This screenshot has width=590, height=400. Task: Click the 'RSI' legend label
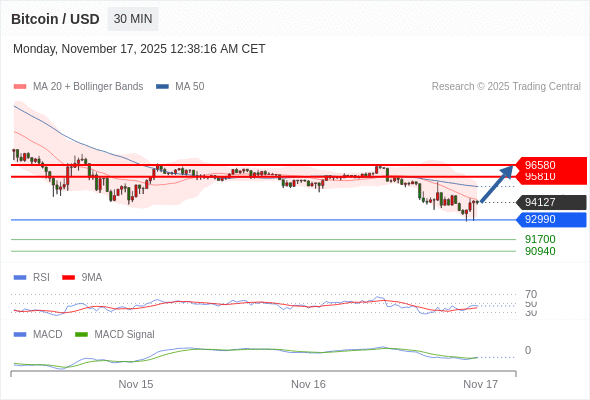coord(41,278)
